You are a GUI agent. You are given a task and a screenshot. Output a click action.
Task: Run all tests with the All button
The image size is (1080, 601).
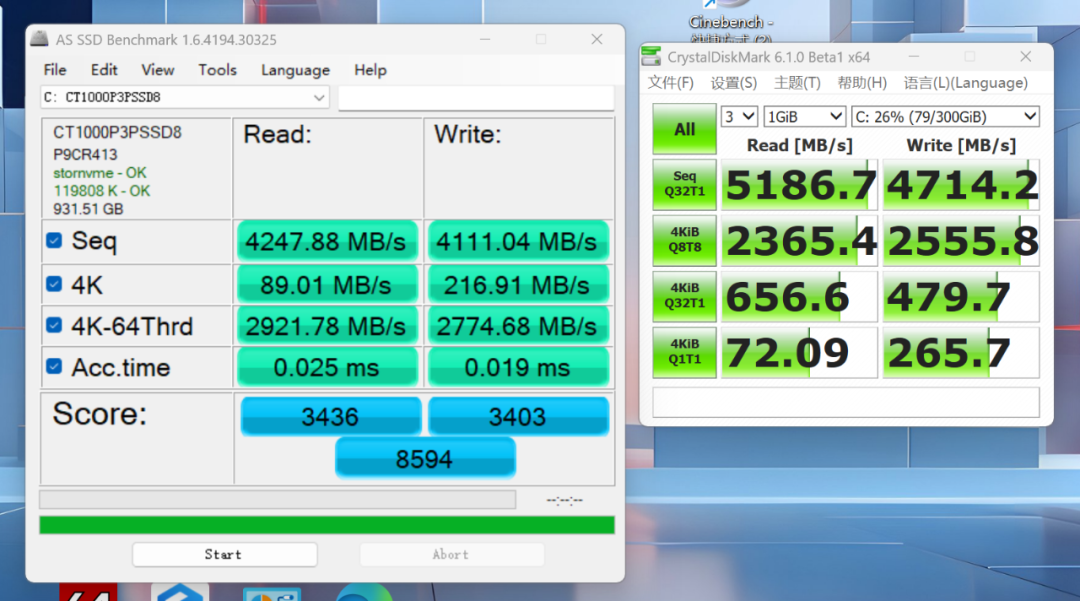tap(684, 129)
